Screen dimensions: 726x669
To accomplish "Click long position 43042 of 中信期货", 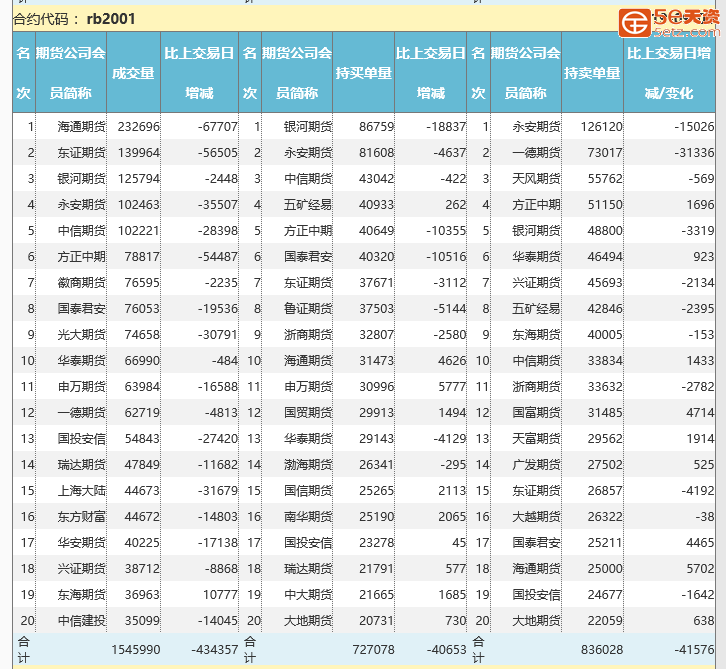I will pyautogui.click(x=376, y=178).
